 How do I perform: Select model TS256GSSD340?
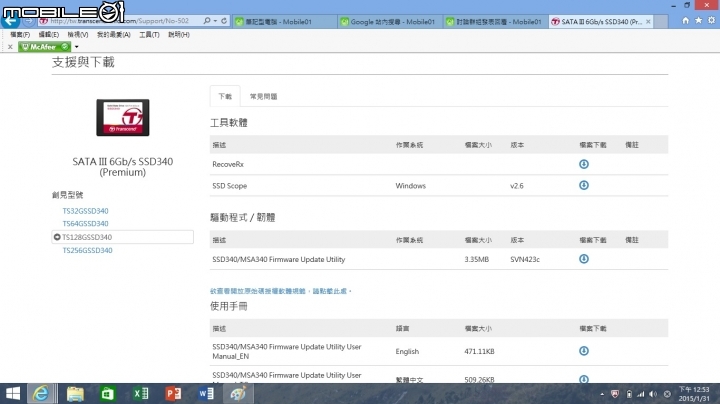pyautogui.click(x=87, y=250)
